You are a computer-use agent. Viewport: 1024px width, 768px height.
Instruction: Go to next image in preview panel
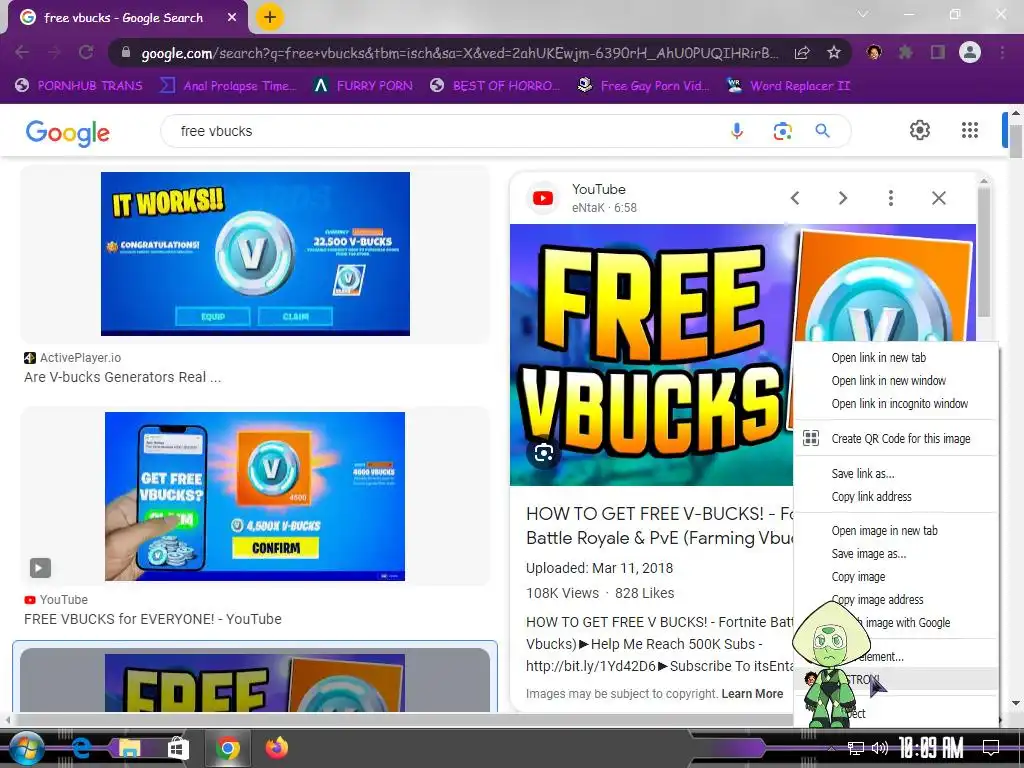[842, 198]
